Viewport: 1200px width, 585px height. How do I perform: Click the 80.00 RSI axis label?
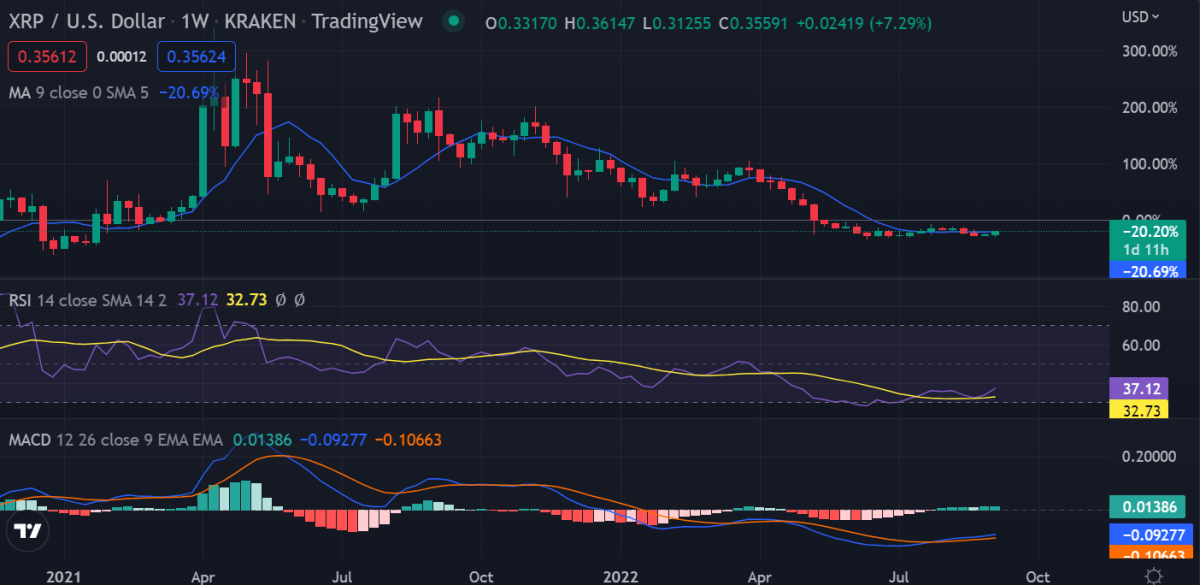[x=1143, y=306]
